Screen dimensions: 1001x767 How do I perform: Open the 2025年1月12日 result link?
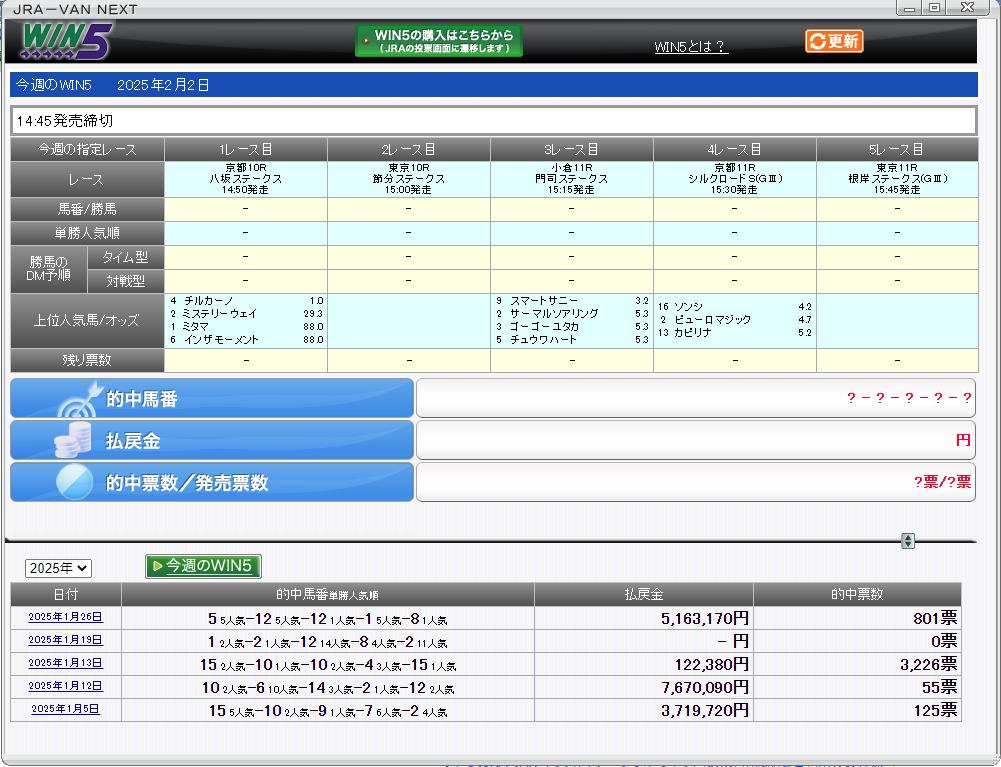pyautogui.click(x=66, y=686)
